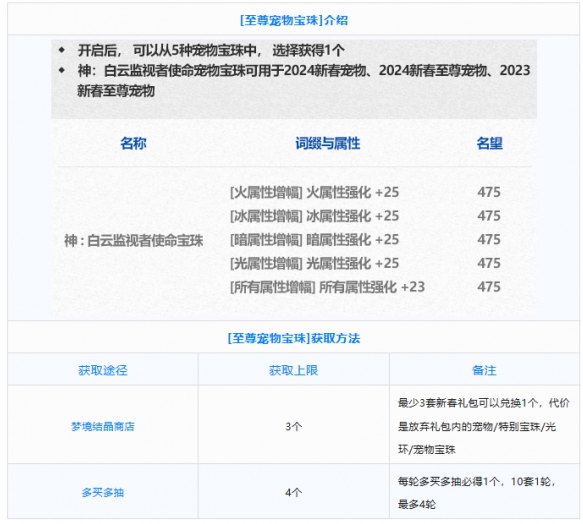Click the 获取上限 column header
583x524 pixels.
point(293,370)
